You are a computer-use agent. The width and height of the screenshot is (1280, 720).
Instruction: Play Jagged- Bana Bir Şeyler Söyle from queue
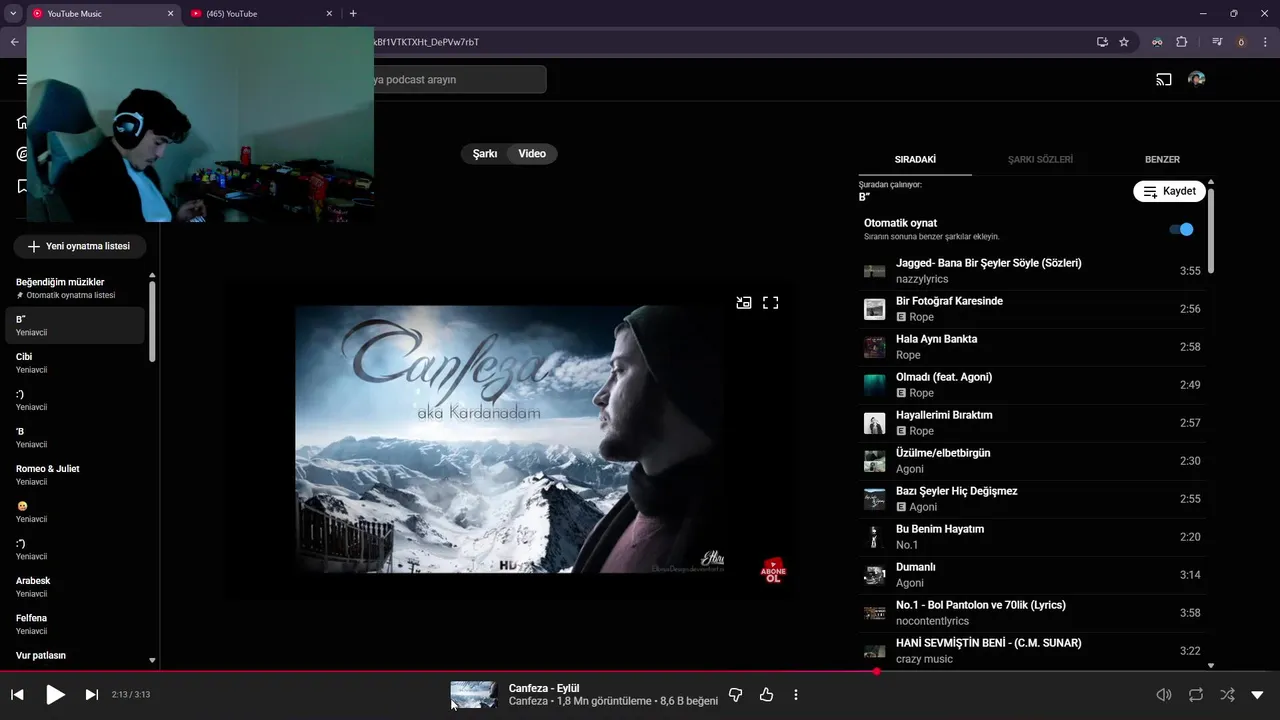point(1032,271)
